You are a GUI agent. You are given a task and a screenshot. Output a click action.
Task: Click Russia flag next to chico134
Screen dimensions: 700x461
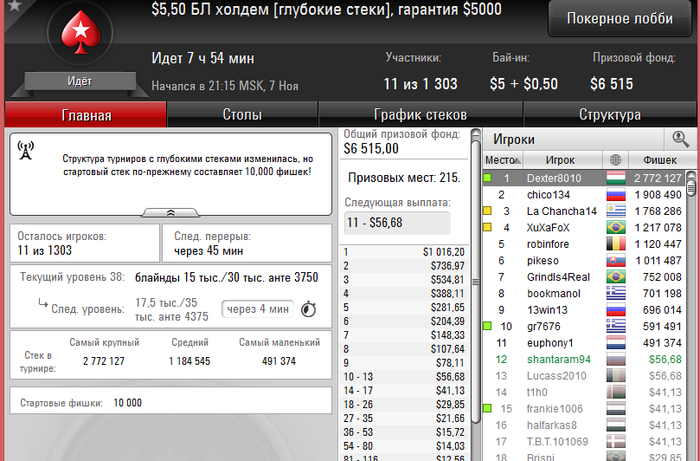coord(616,195)
